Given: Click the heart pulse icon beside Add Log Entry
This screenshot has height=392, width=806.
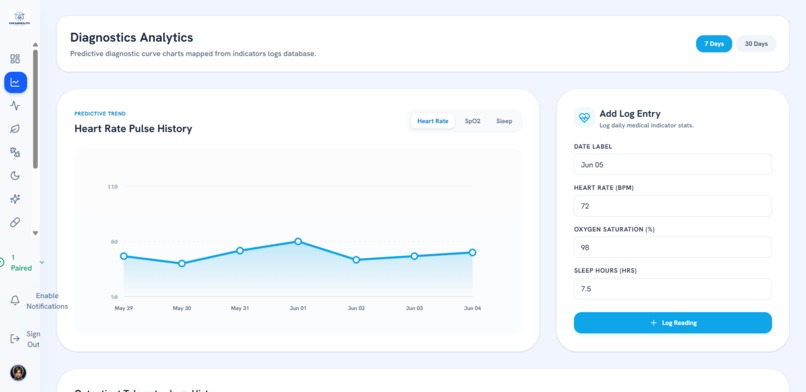Looking at the screenshot, I should click(x=584, y=118).
